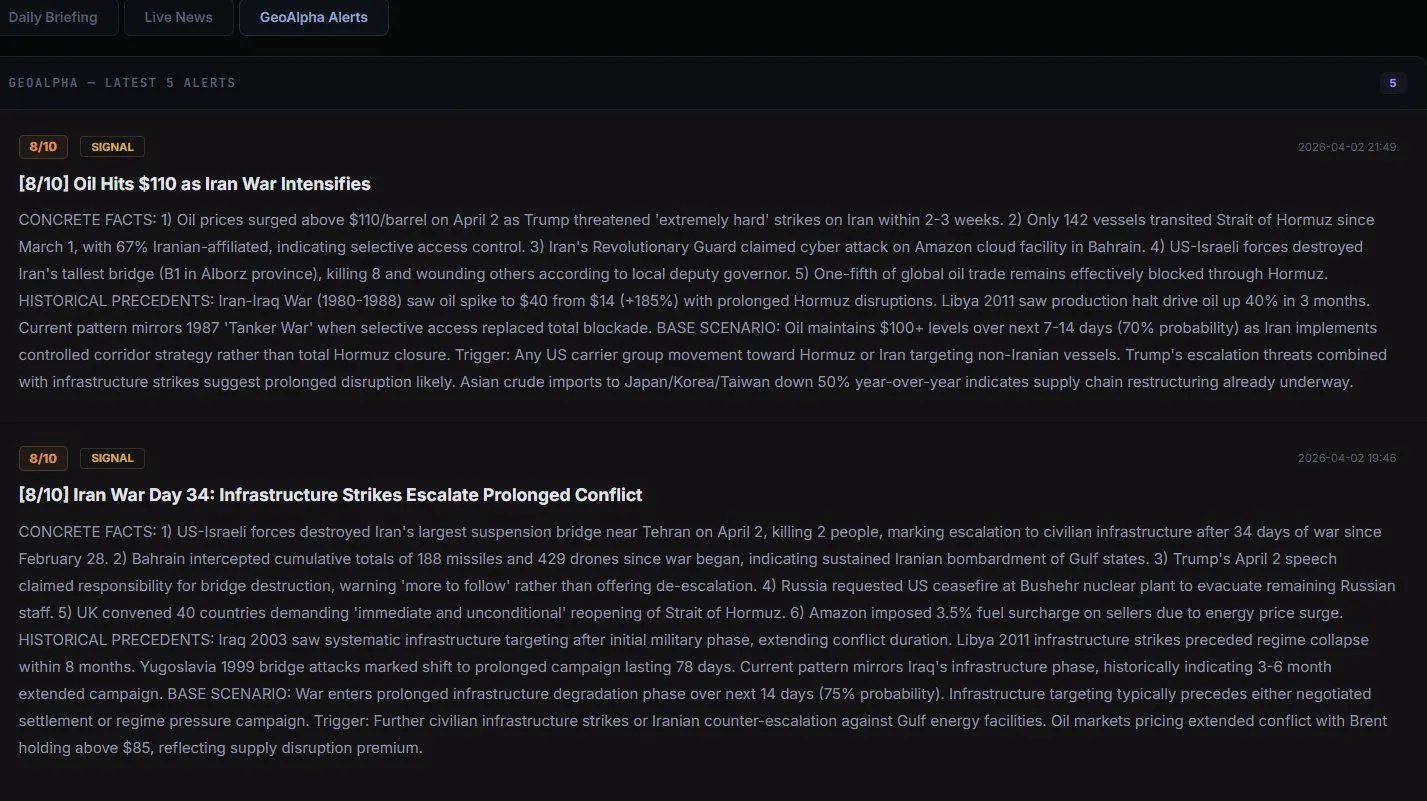Click the 8/10 badge on the Iran War Day 34 alert
Image resolution: width=1427 pixels, height=801 pixels.
pos(43,458)
